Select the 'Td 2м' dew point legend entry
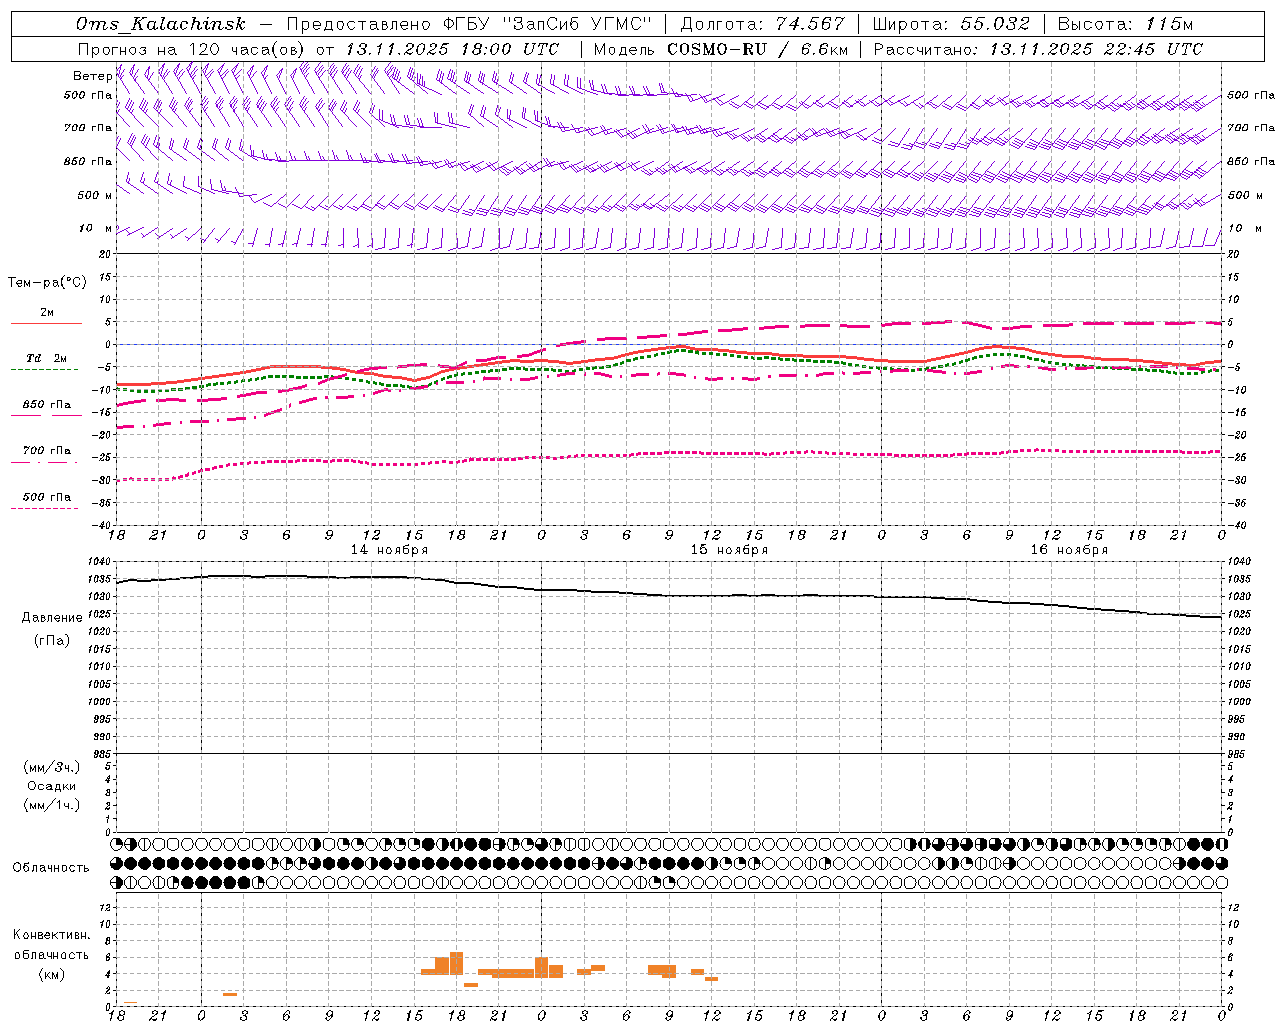The height and width of the screenshot is (1024, 1280). coord(47,358)
